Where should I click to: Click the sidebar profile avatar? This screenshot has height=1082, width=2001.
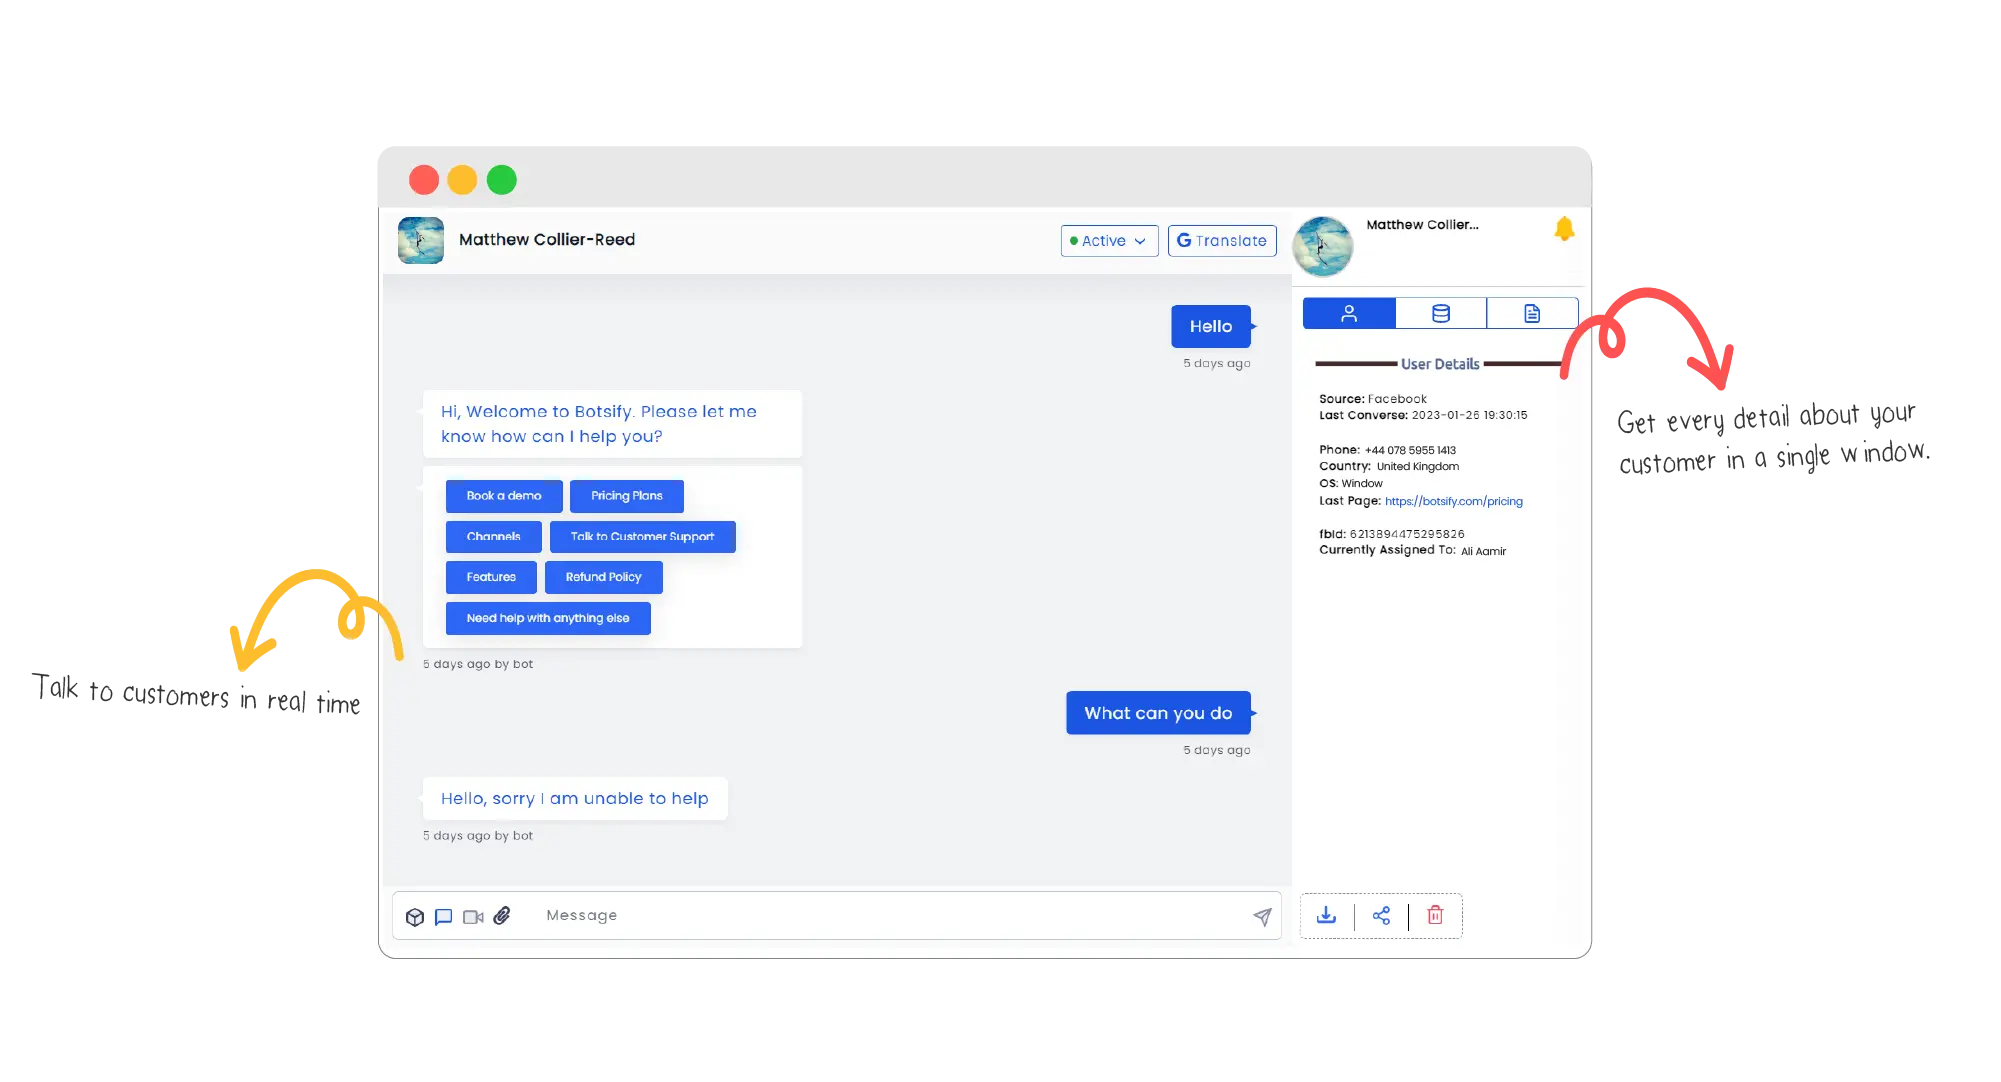1323,246
